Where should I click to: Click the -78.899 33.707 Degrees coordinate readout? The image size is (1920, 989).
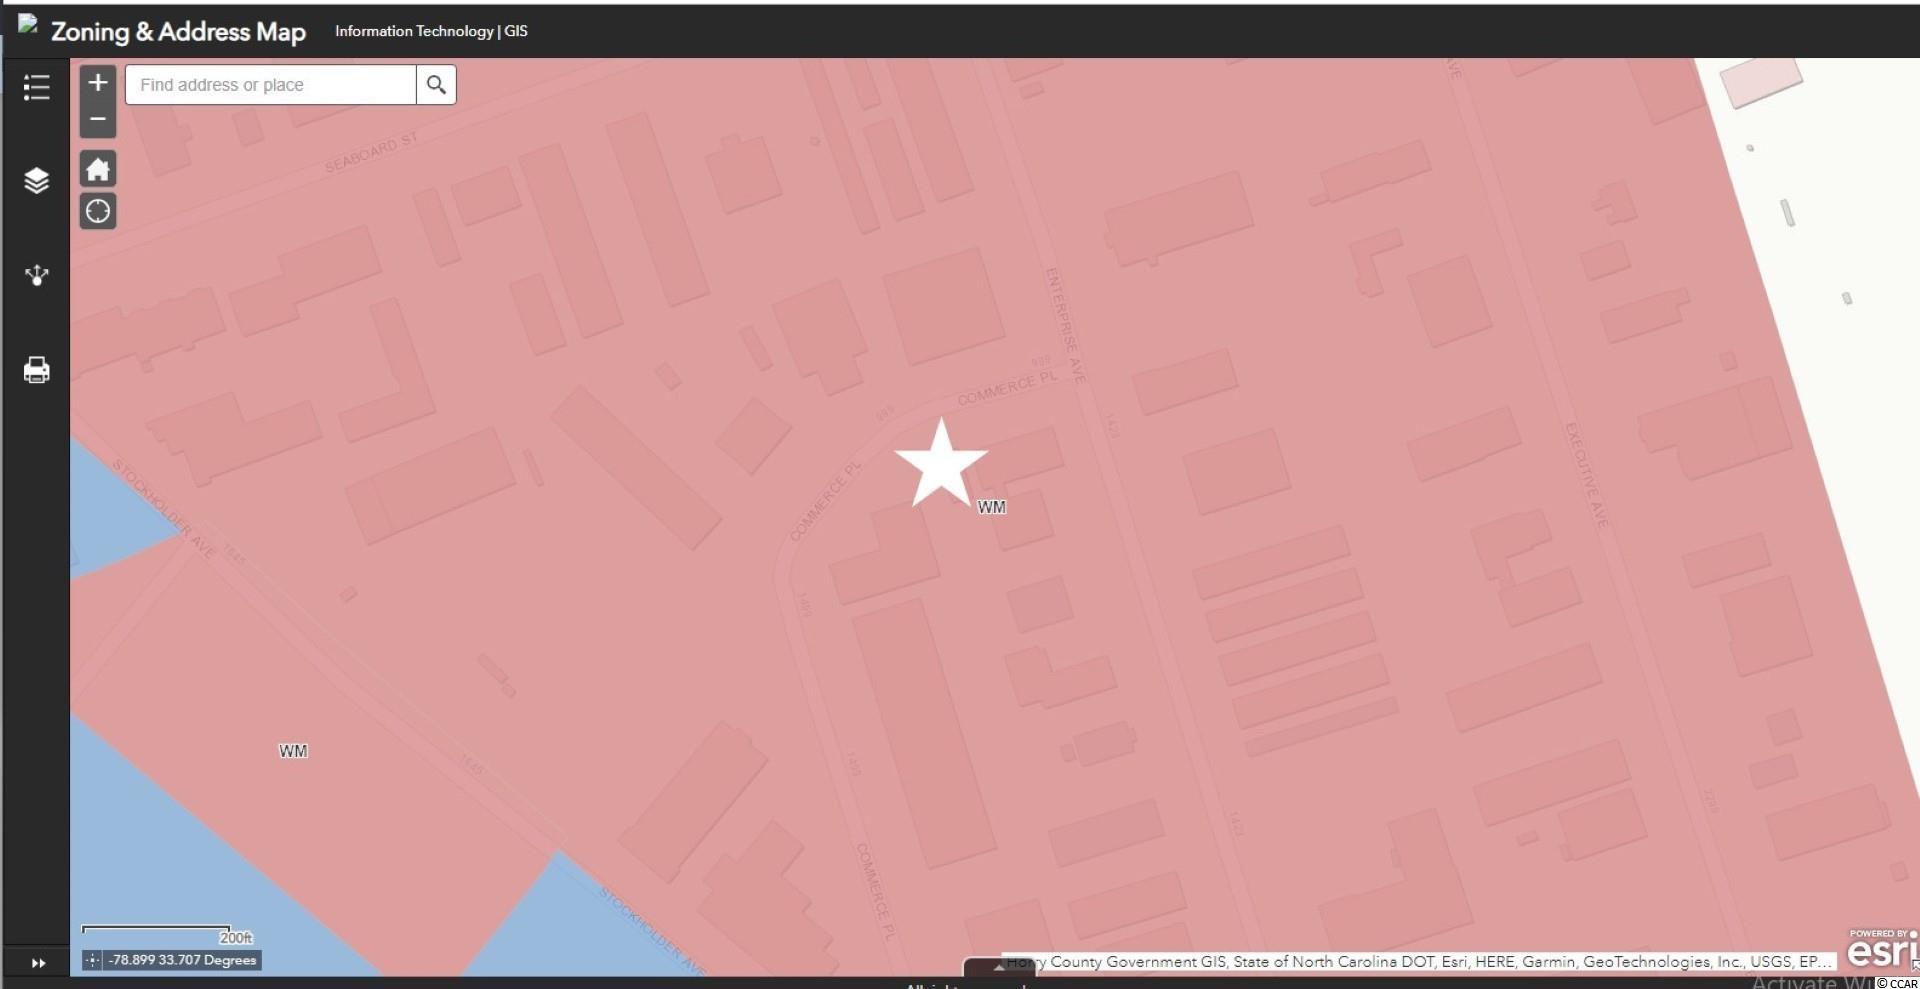(x=182, y=960)
